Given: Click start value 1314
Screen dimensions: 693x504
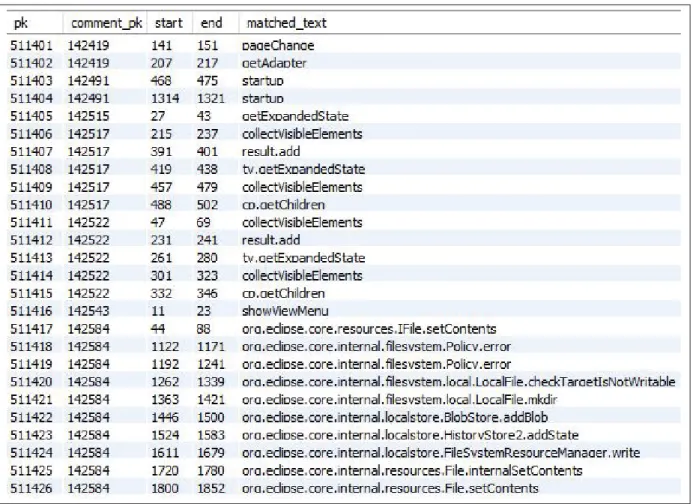Looking at the screenshot, I should 165,99.
